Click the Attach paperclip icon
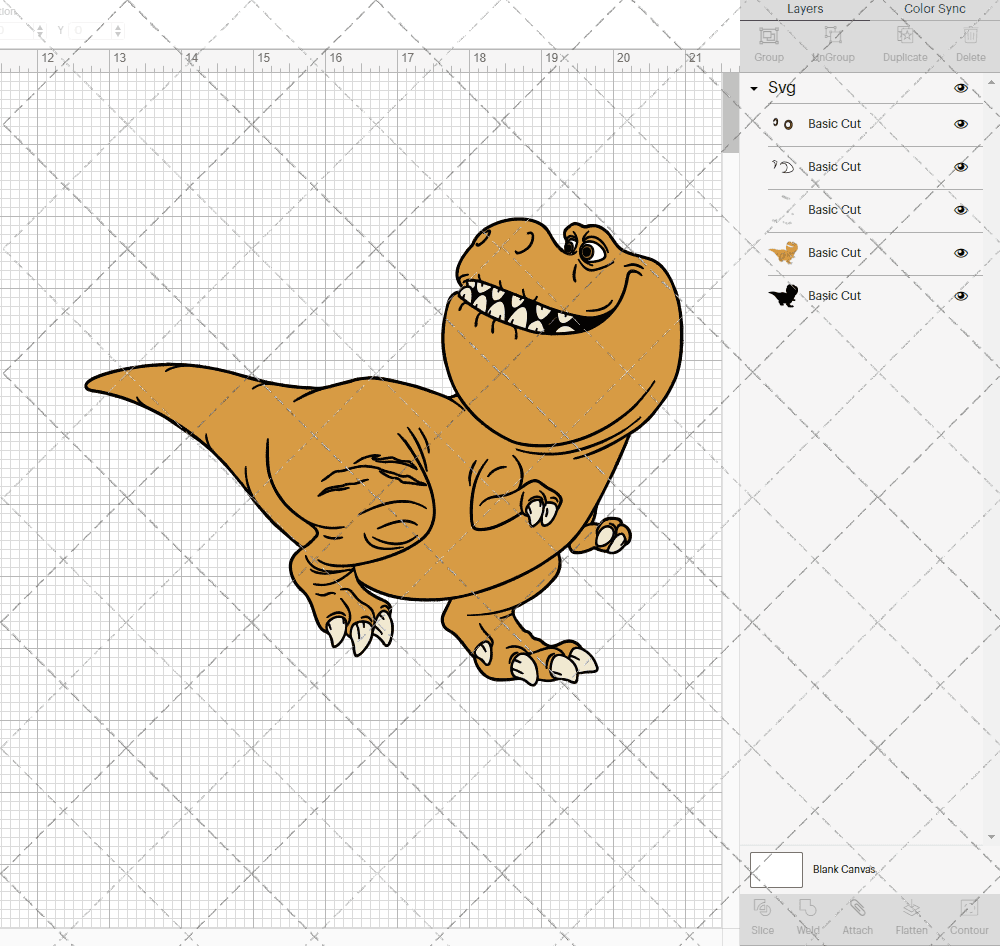The width and height of the screenshot is (1000, 946). 858,908
